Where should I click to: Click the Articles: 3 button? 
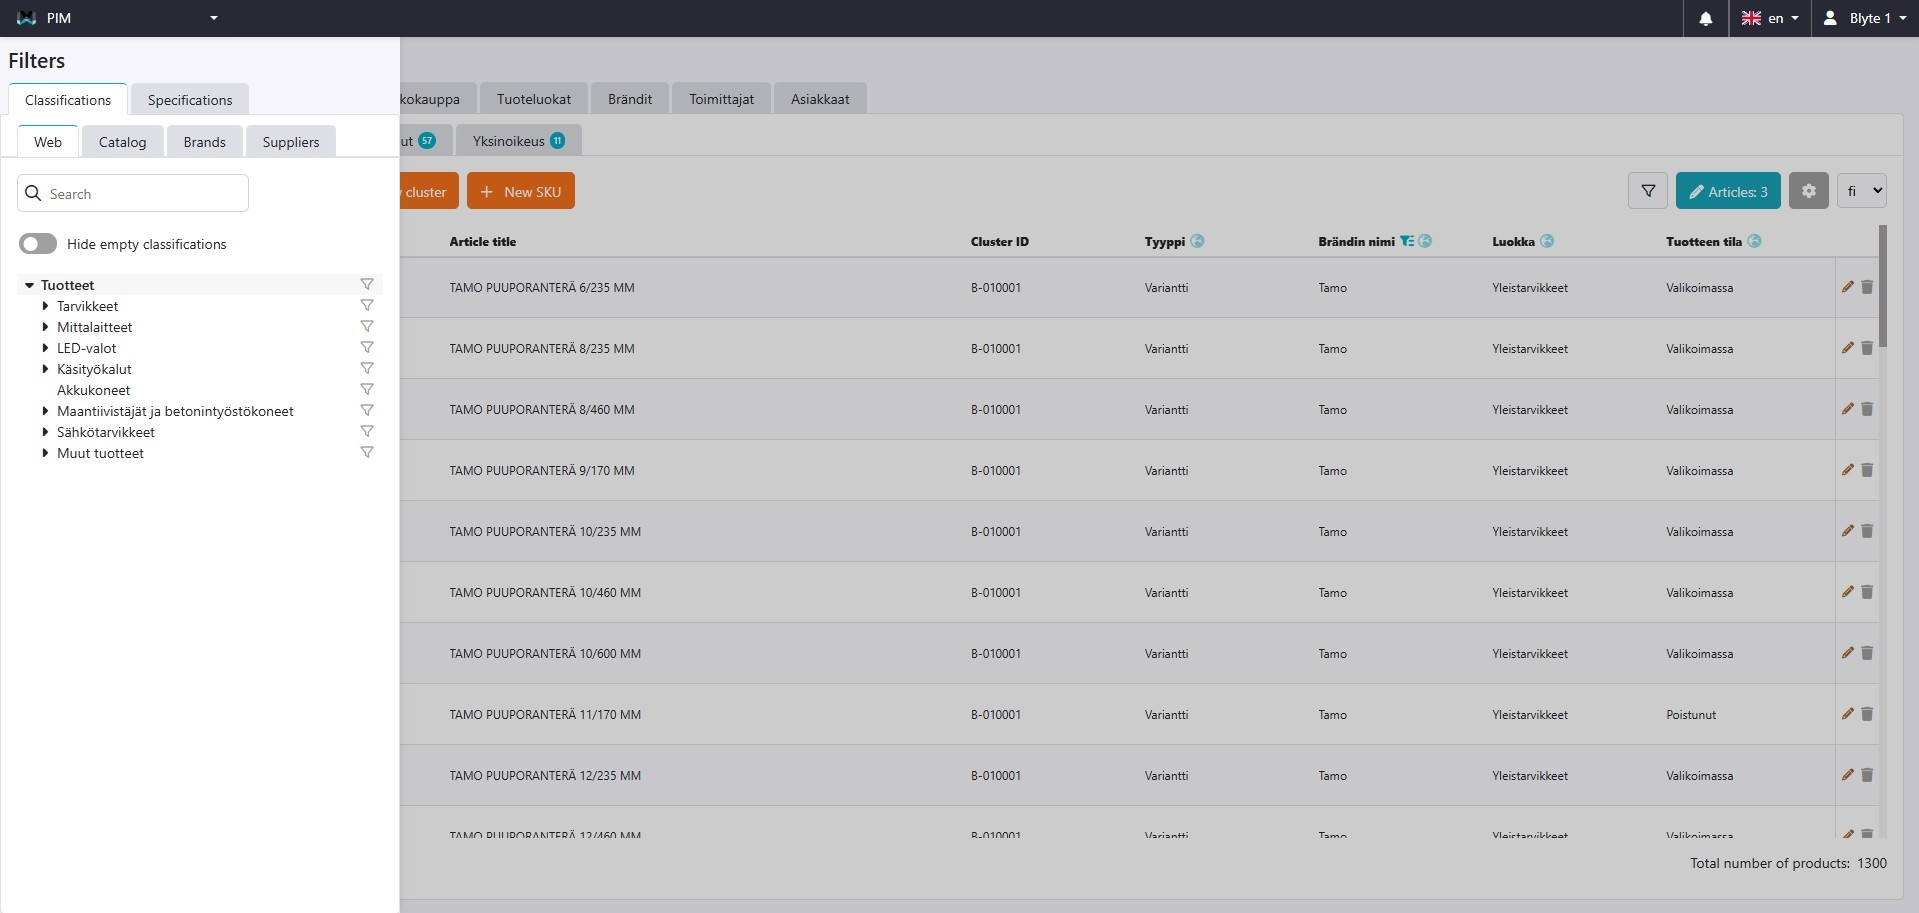click(1727, 191)
